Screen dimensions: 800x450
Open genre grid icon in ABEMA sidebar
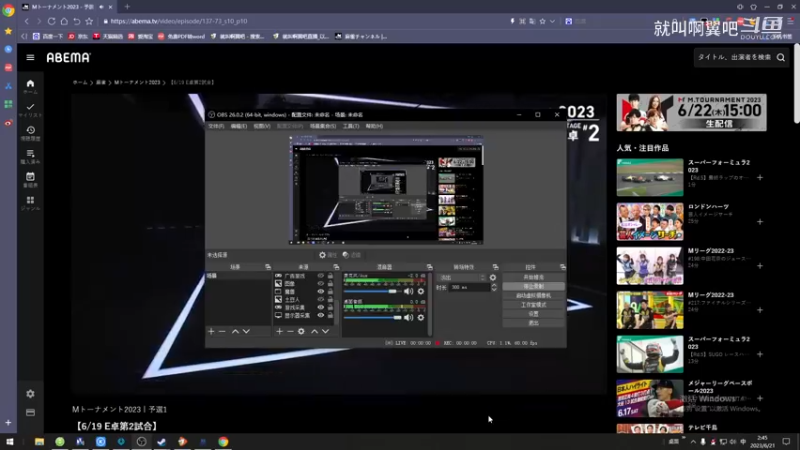pyautogui.click(x=30, y=200)
